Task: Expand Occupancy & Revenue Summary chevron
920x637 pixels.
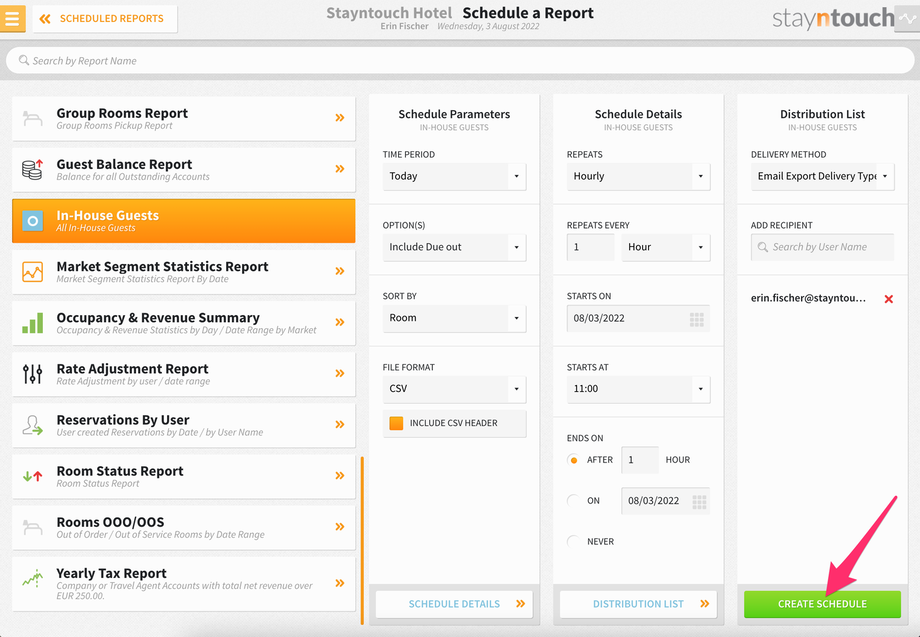Action: (x=340, y=322)
